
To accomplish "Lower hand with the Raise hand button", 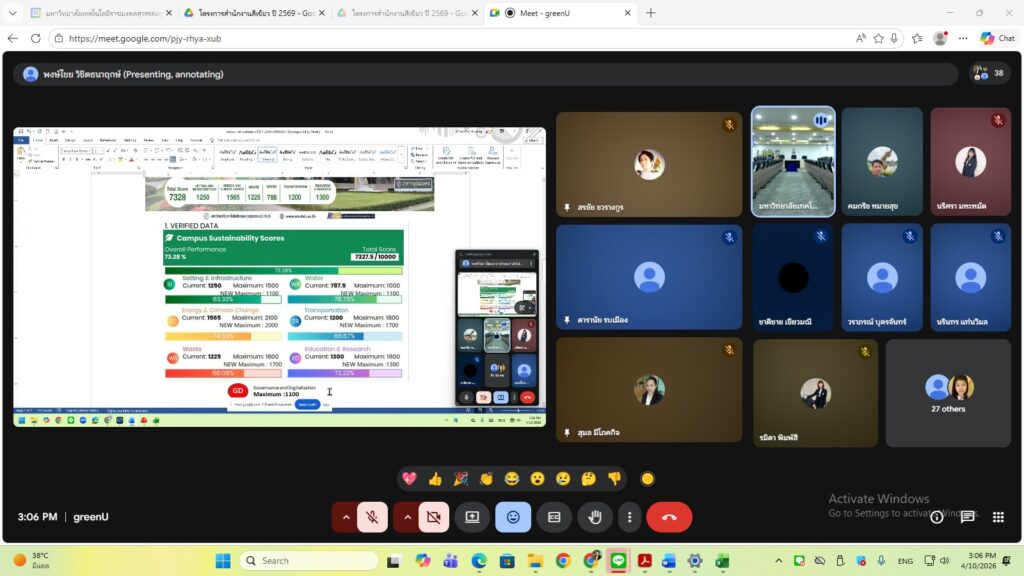I will click(594, 517).
